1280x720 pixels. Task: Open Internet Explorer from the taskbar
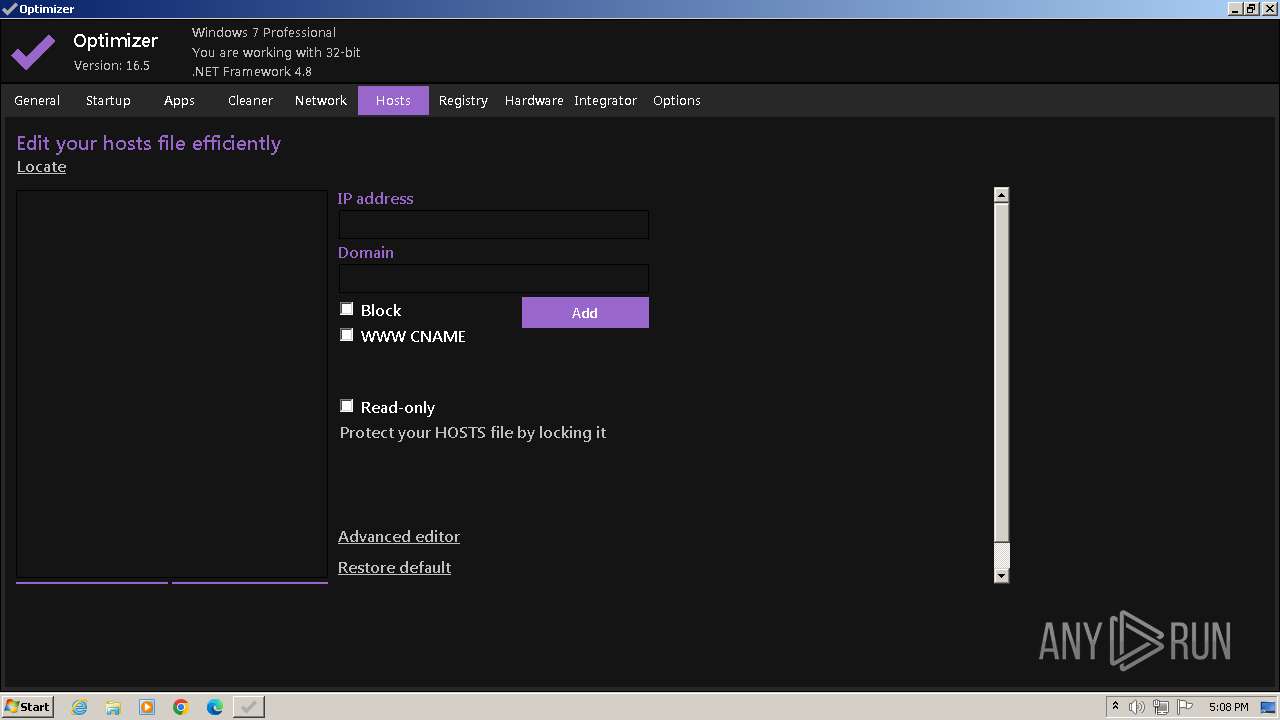tap(80, 707)
